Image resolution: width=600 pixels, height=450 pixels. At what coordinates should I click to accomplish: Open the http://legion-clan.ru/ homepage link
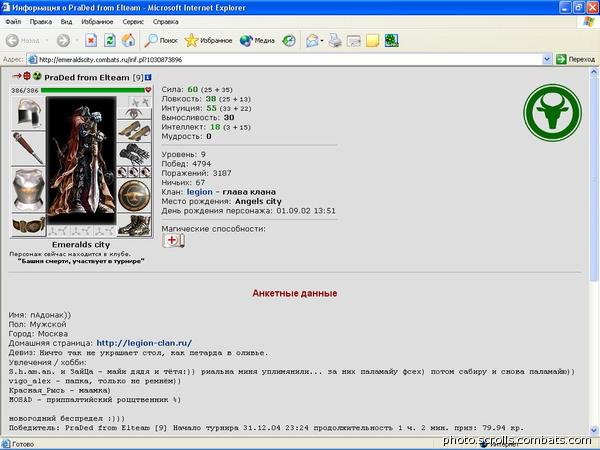click(144, 343)
